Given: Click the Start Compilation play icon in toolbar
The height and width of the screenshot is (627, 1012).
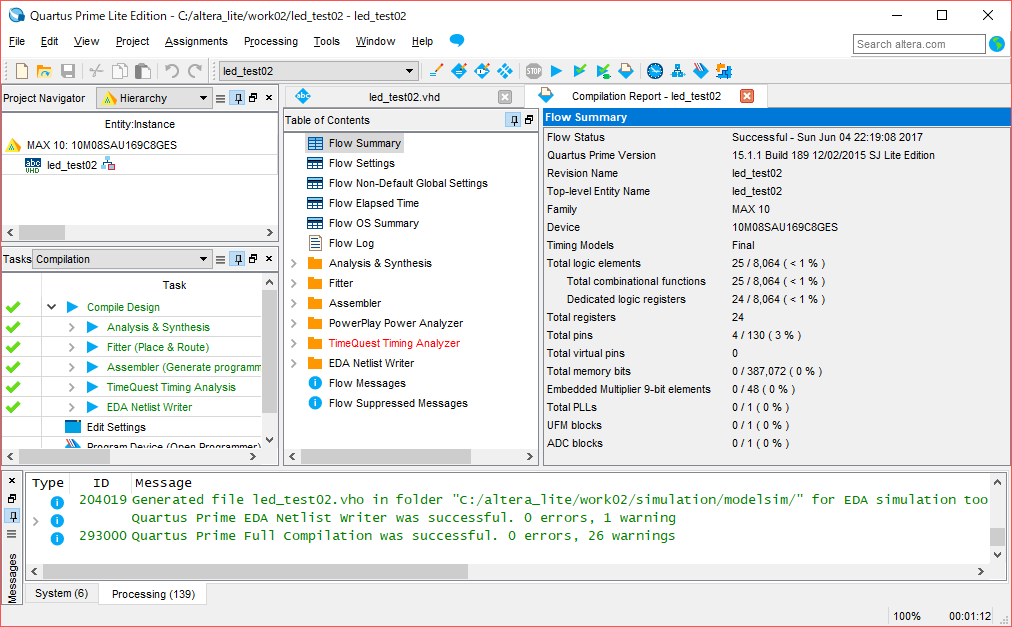Looking at the screenshot, I should 557,71.
